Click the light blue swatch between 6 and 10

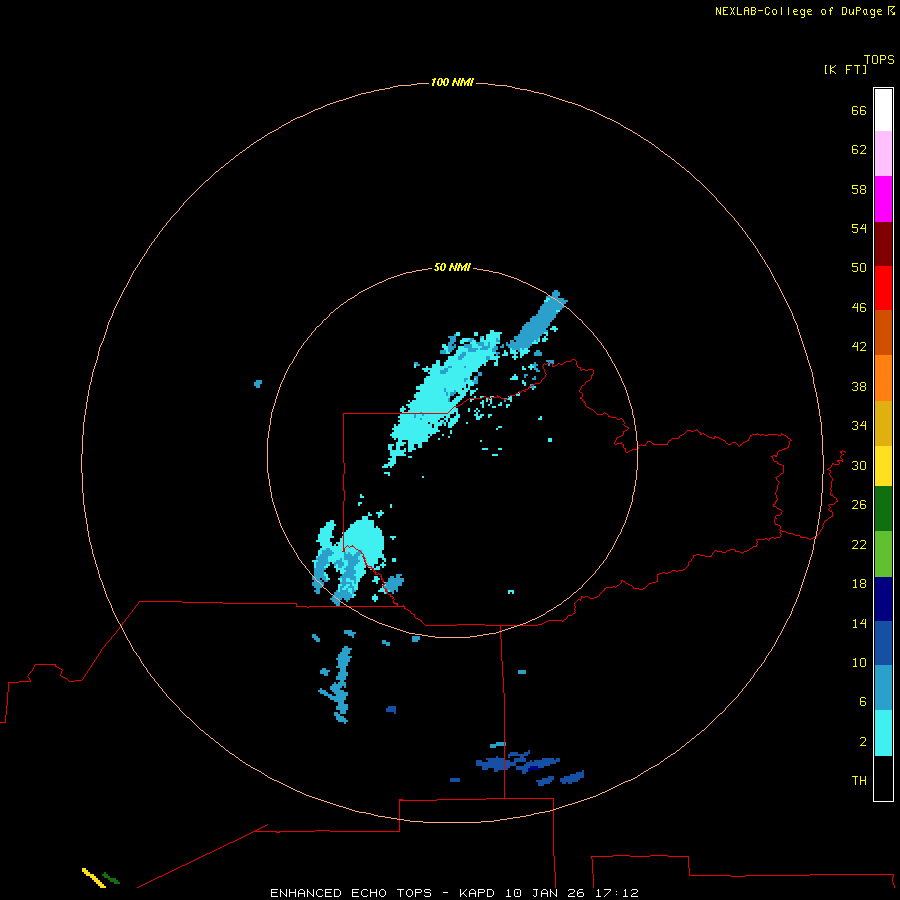[x=883, y=688]
